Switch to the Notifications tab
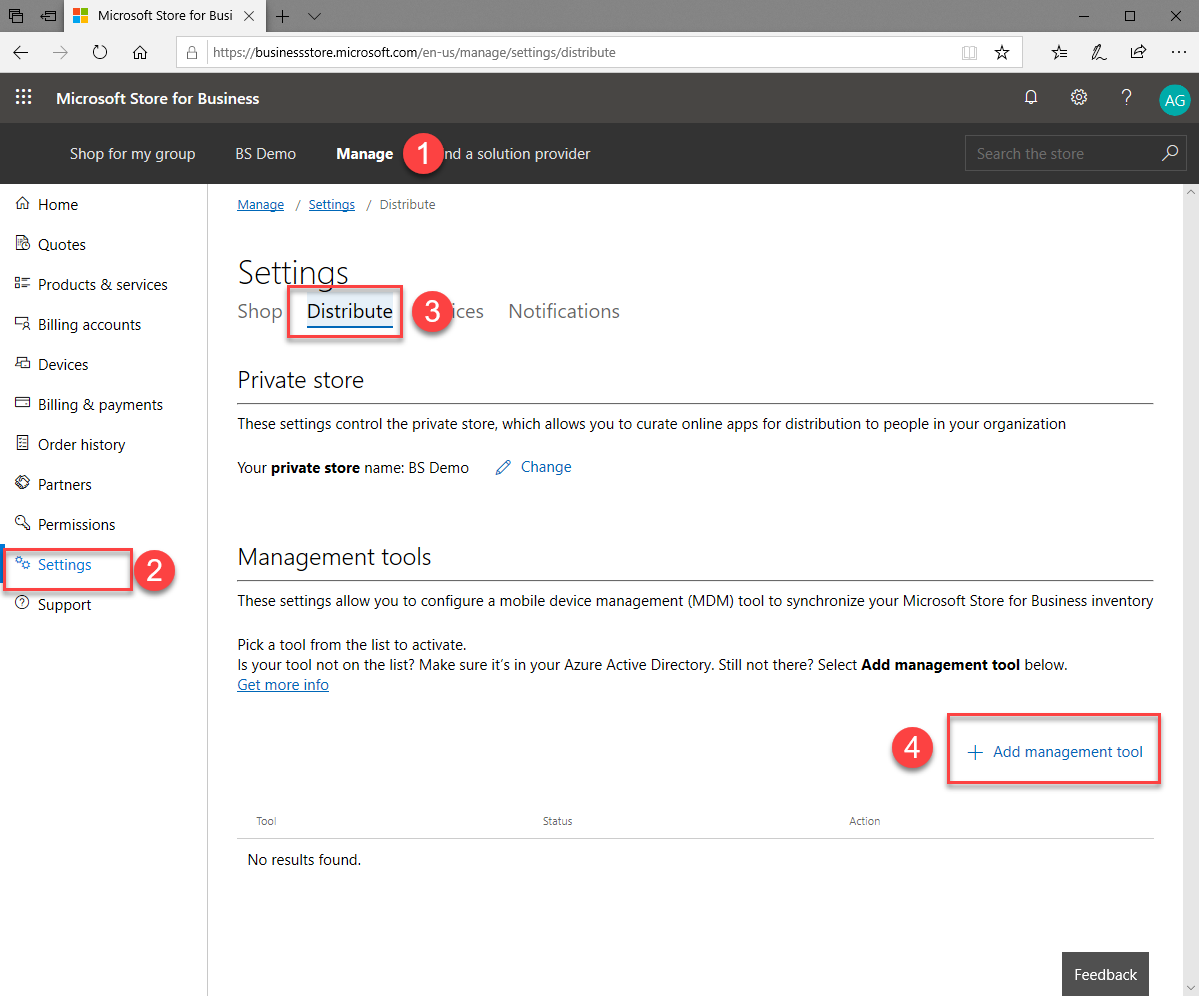 point(564,311)
